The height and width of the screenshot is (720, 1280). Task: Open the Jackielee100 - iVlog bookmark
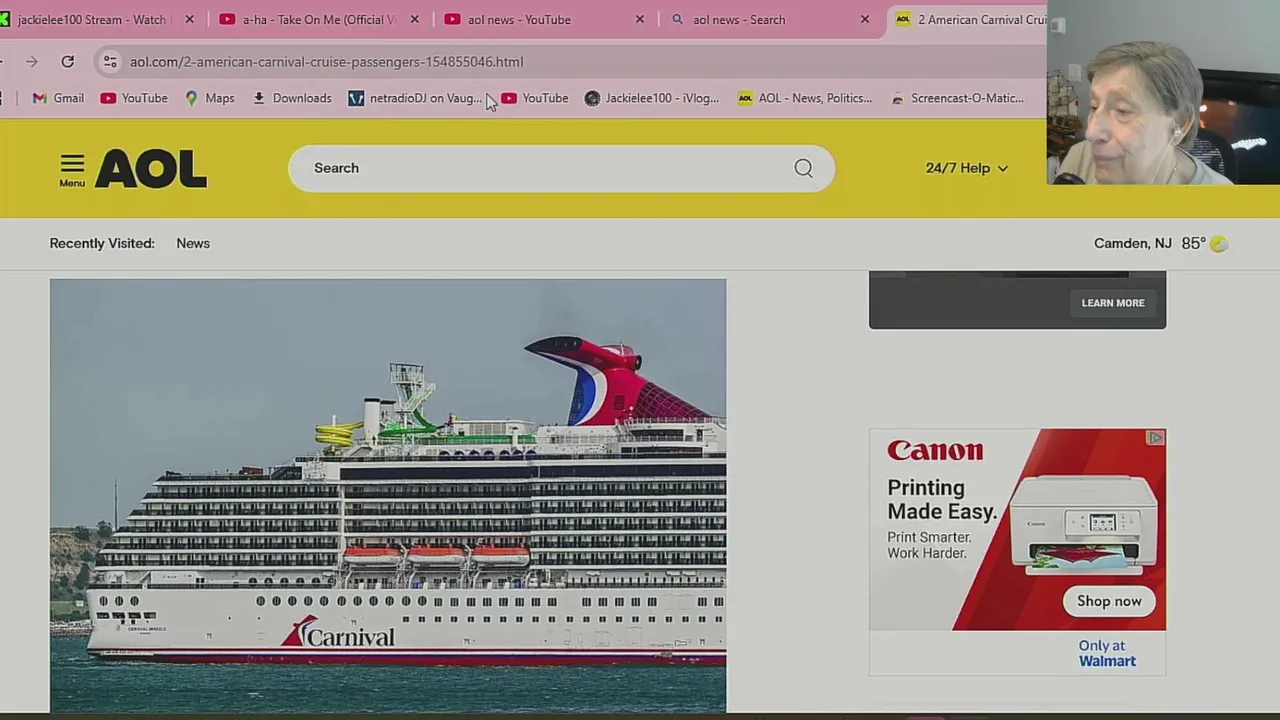click(x=652, y=98)
